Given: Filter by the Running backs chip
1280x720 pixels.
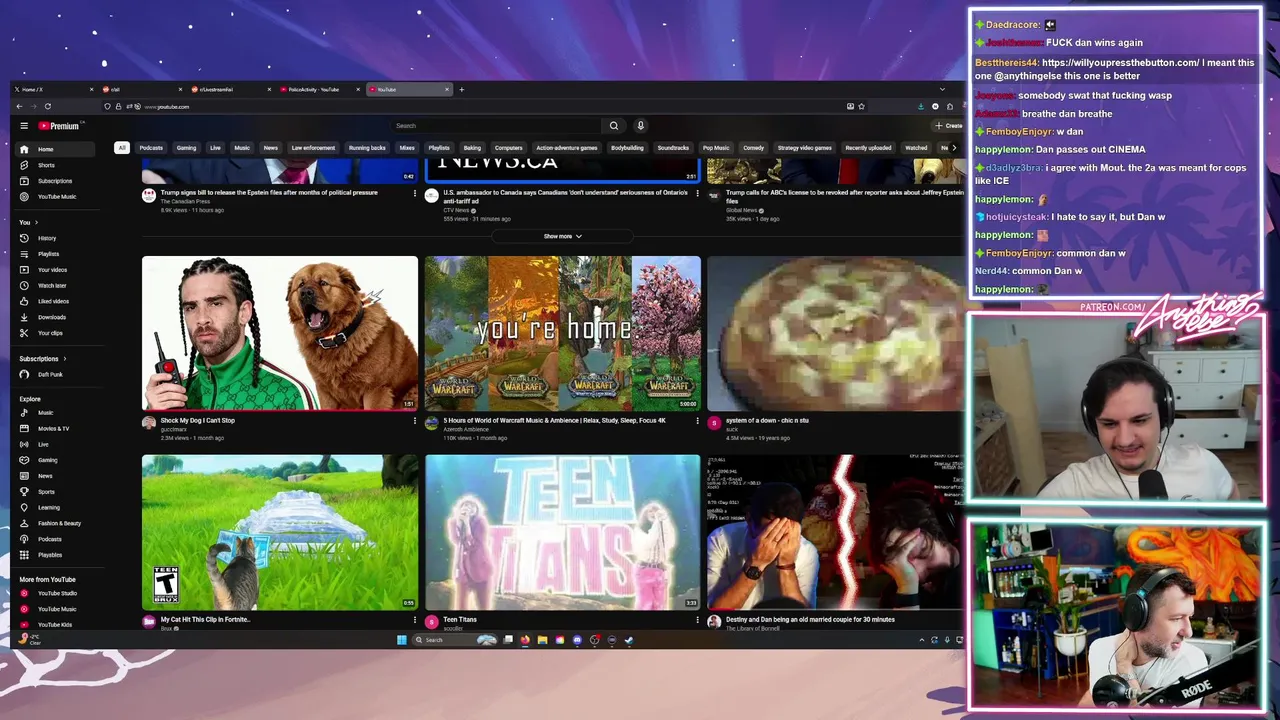Looking at the screenshot, I should 367,148.
